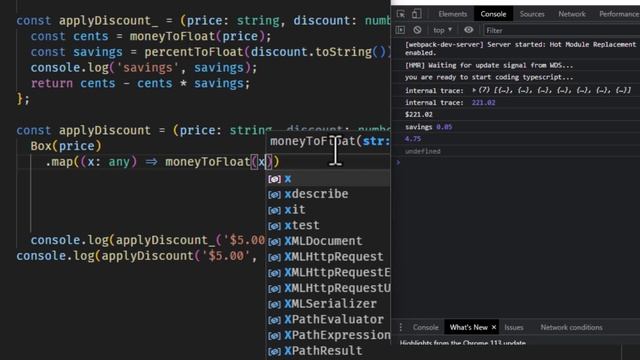Toggle the device toolbar icon
This screenshot has width=640, height=360.
[416, 14]
